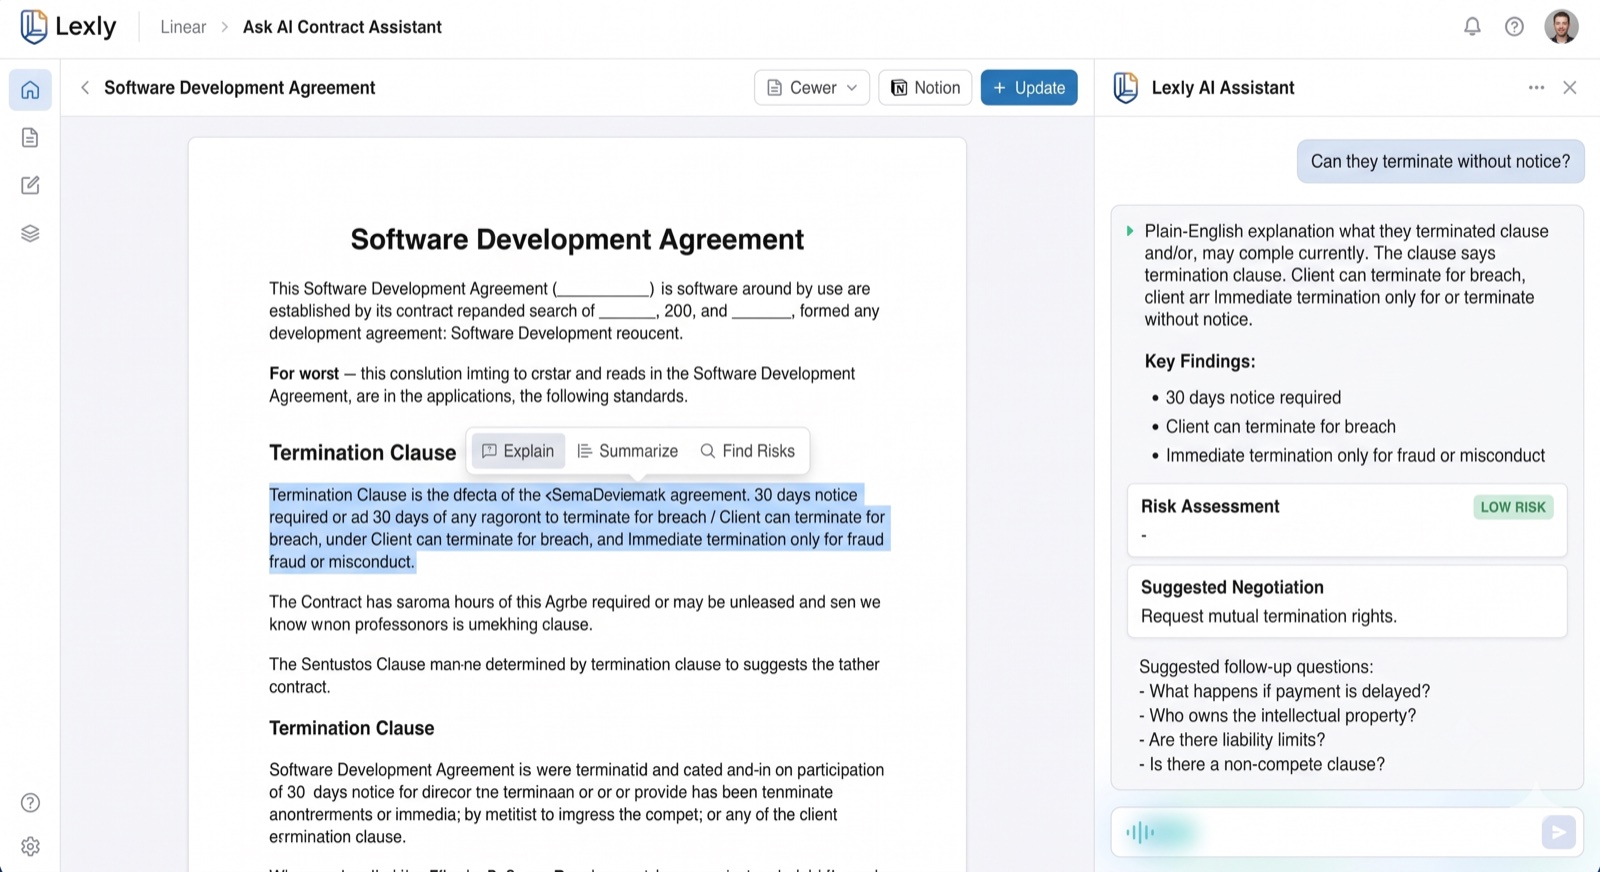Click the 'For worst' paragraph
The width and height of the screenshot is (1600, 872).
point(562,385)
